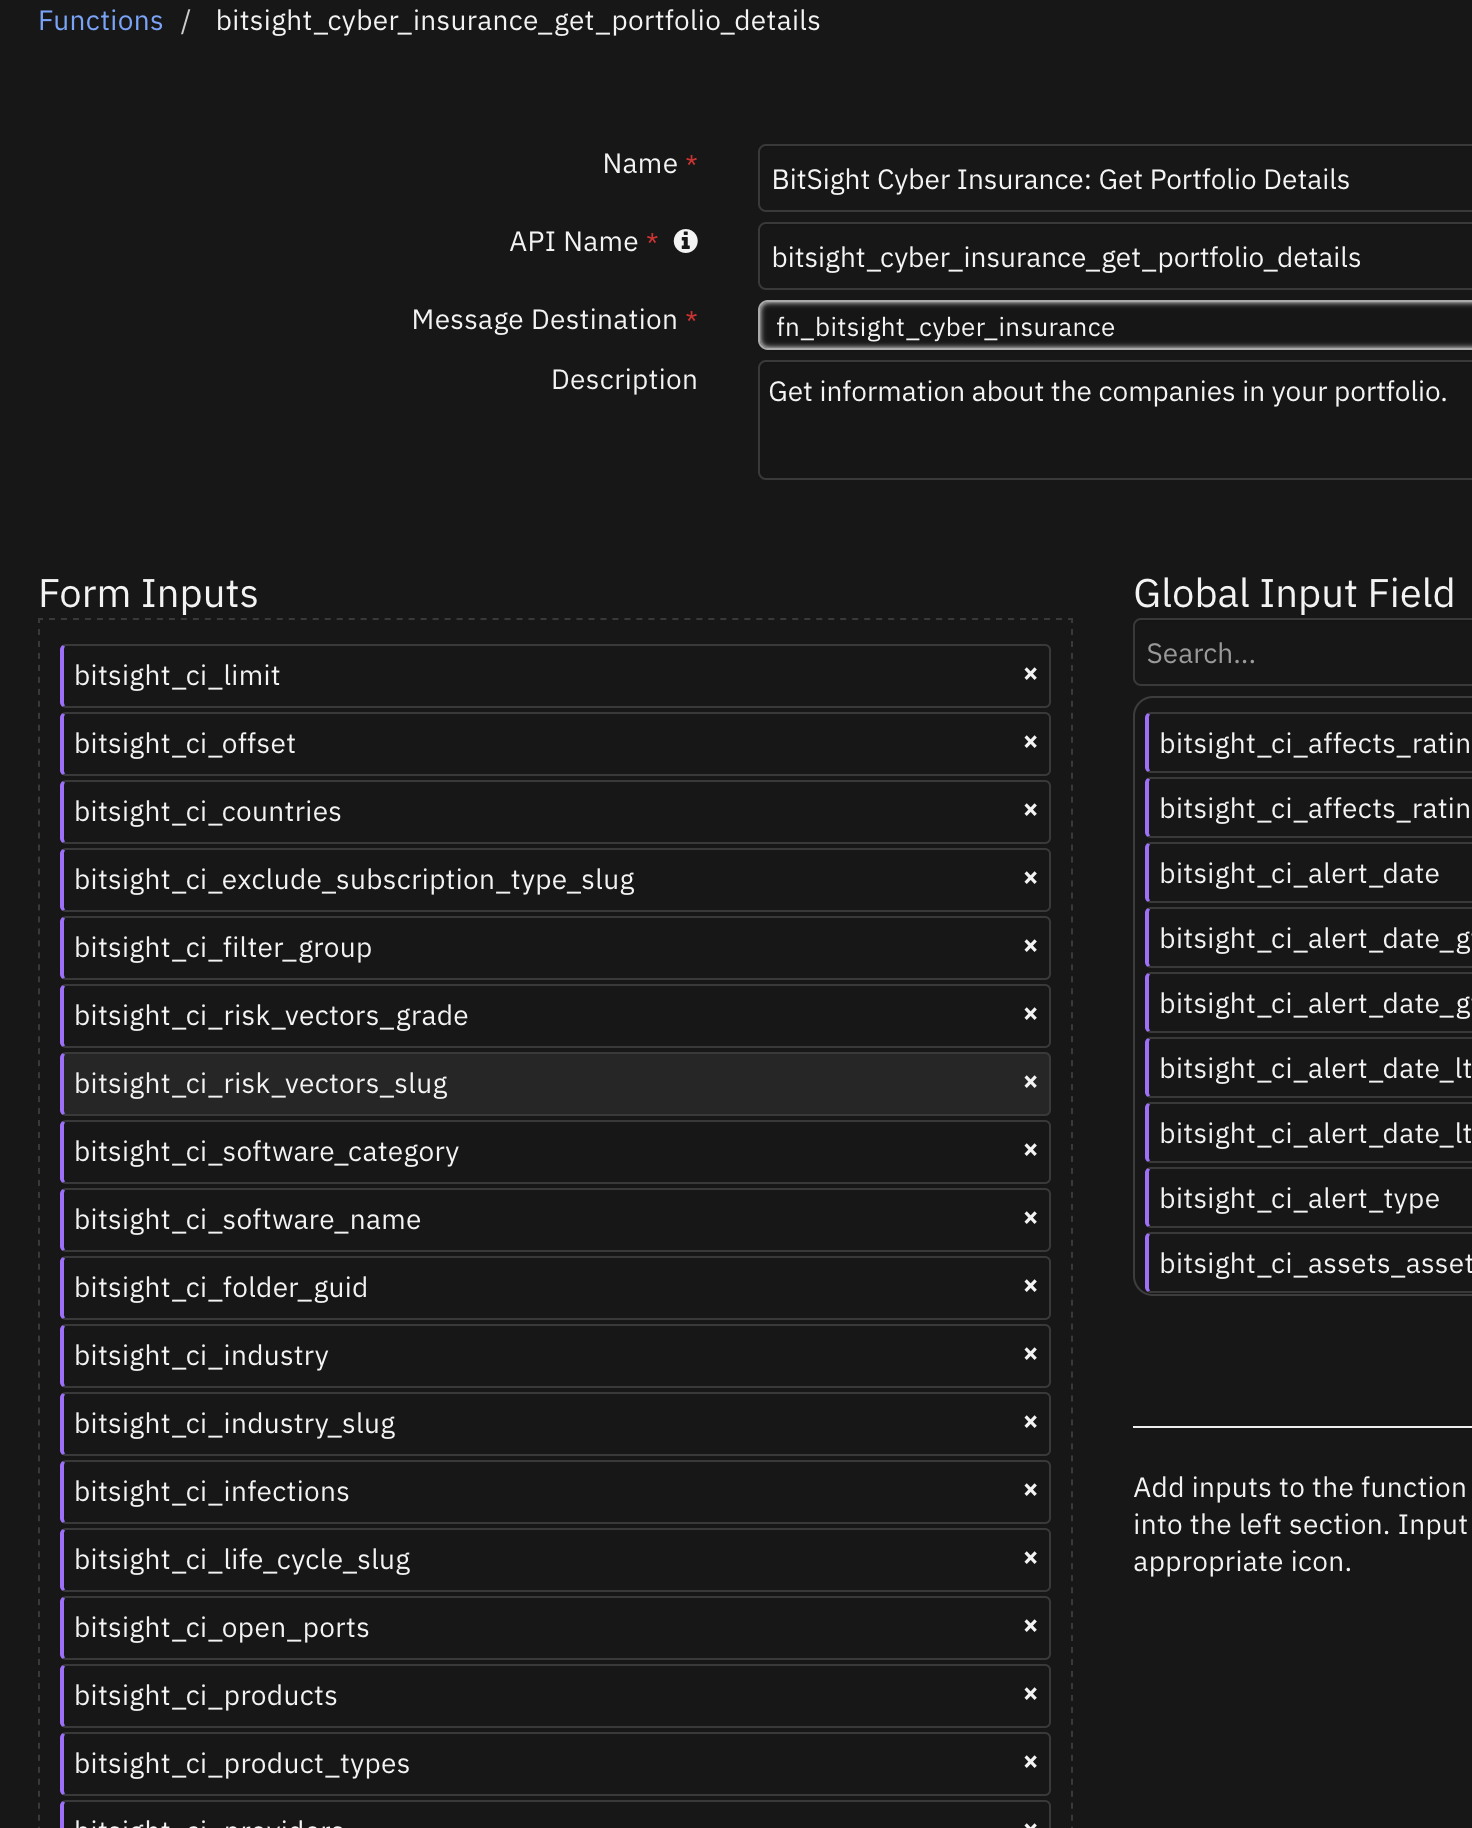Select bitsight_ci_exclude_subscription_type_slug row

[555, 880]
